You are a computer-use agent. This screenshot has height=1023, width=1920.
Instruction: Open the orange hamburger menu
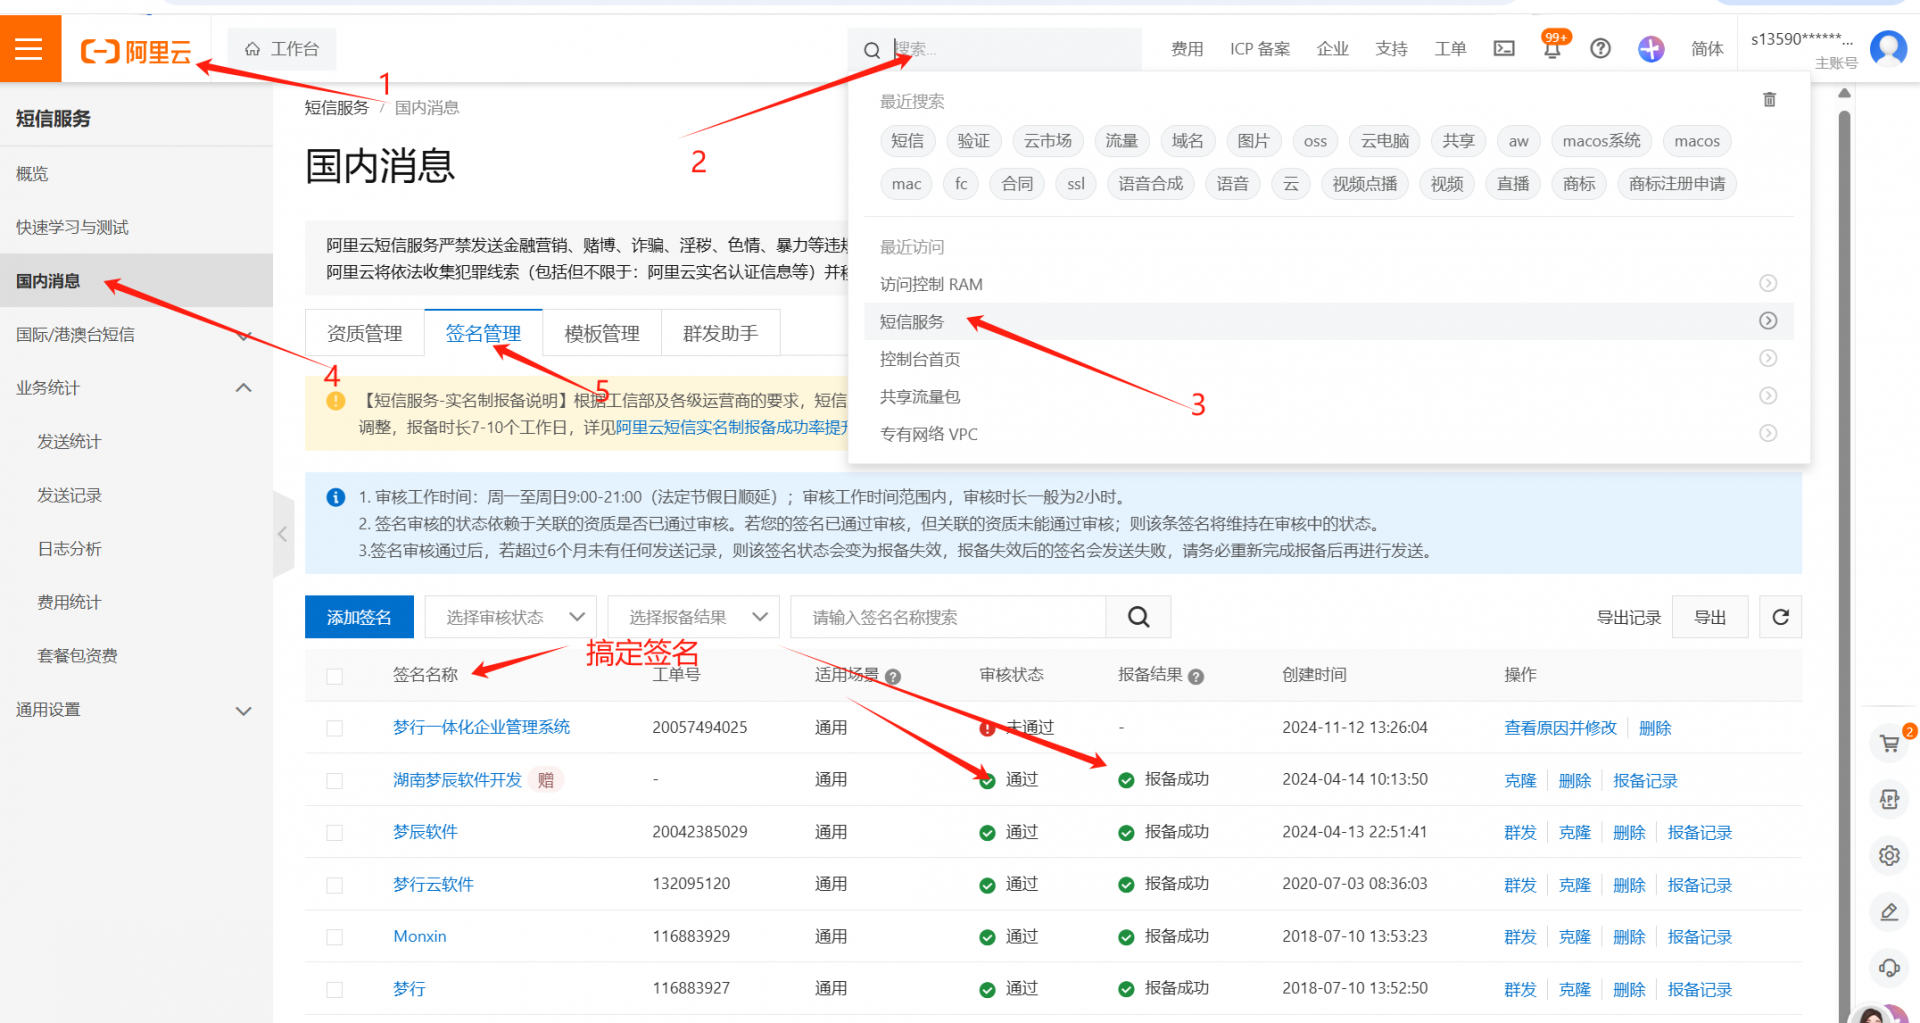pos(30,48)
